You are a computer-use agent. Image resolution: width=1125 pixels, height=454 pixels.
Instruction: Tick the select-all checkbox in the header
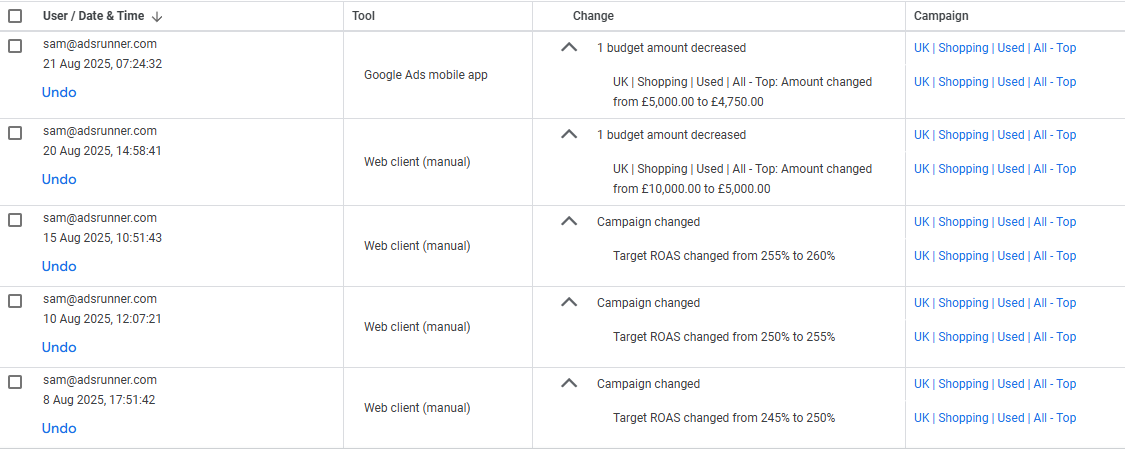(x=15, y=16)
